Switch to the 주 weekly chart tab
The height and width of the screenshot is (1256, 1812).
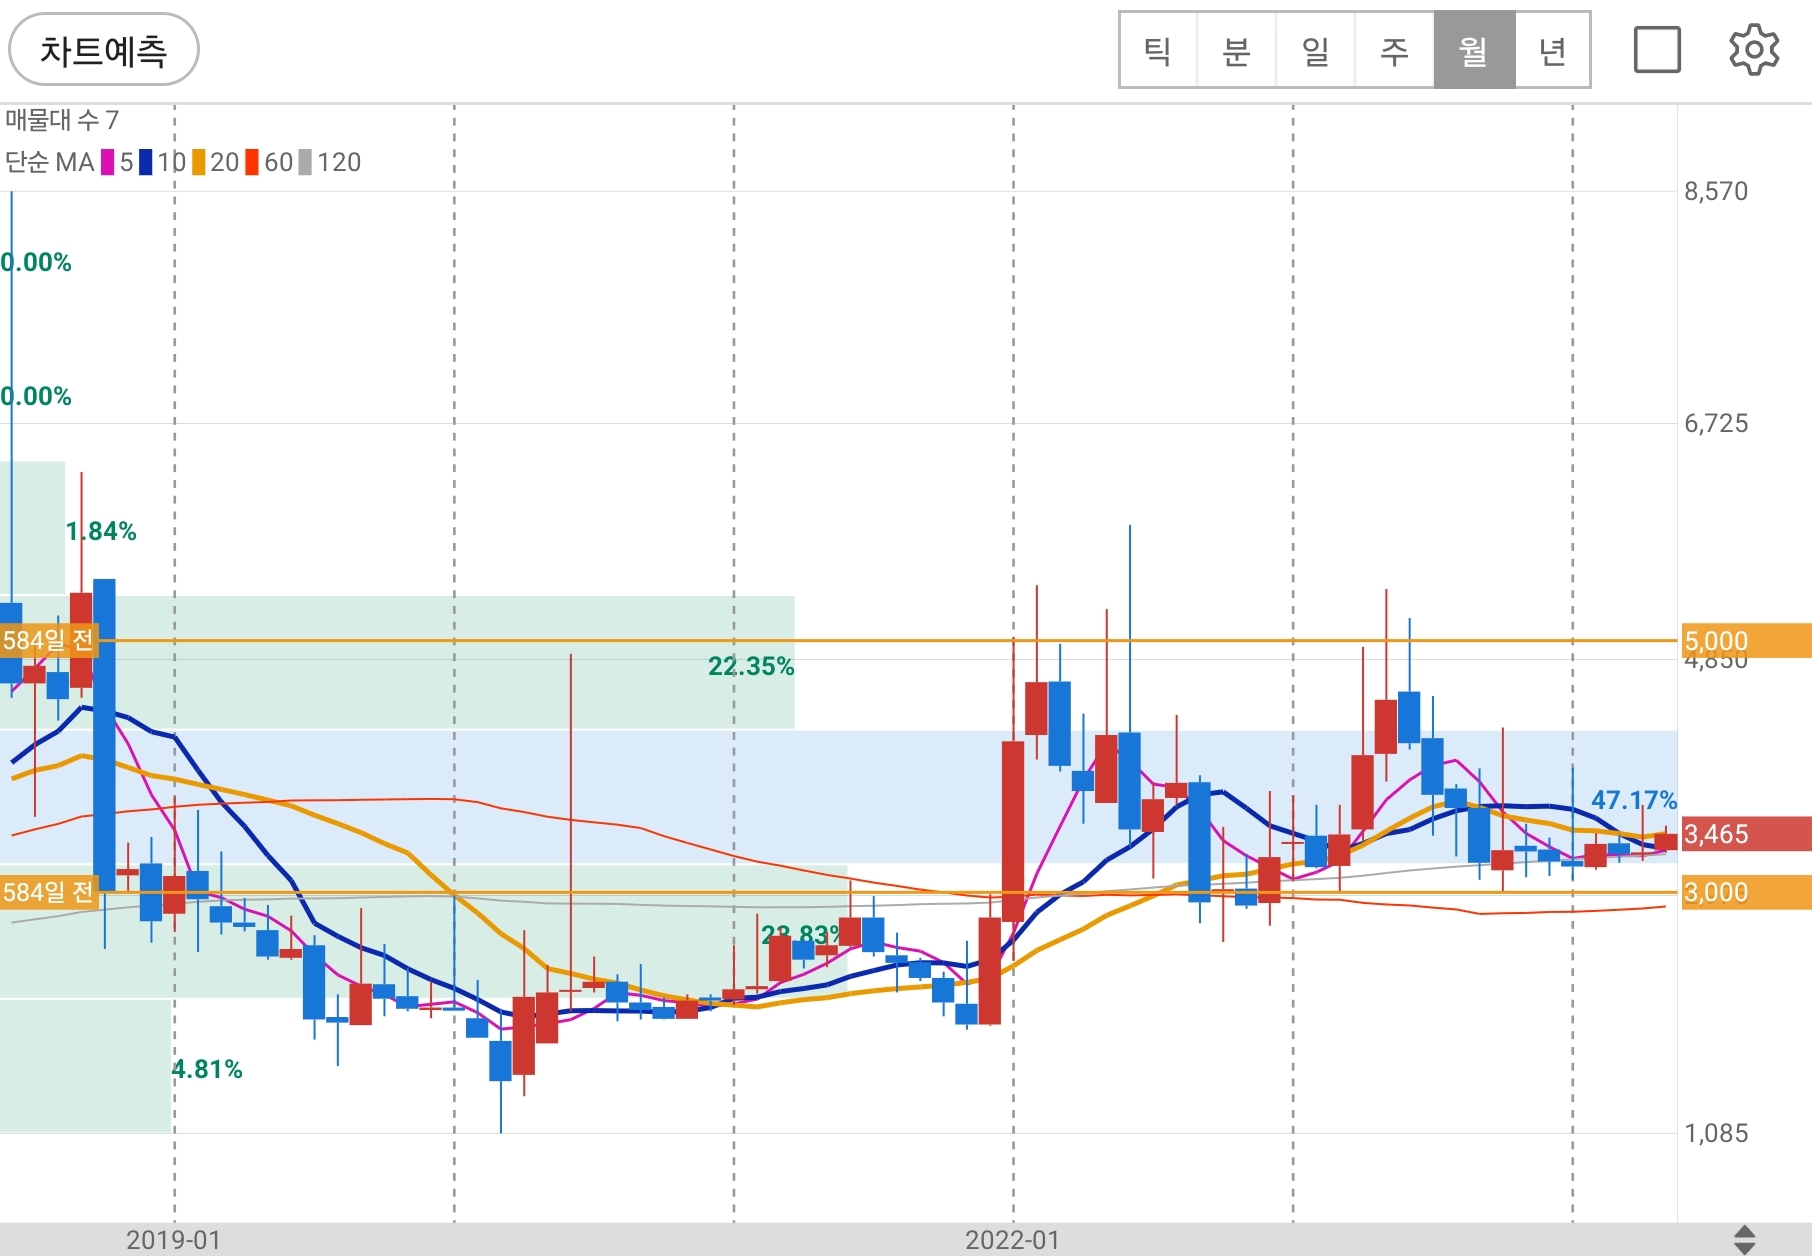click(x=1395, y=50)
